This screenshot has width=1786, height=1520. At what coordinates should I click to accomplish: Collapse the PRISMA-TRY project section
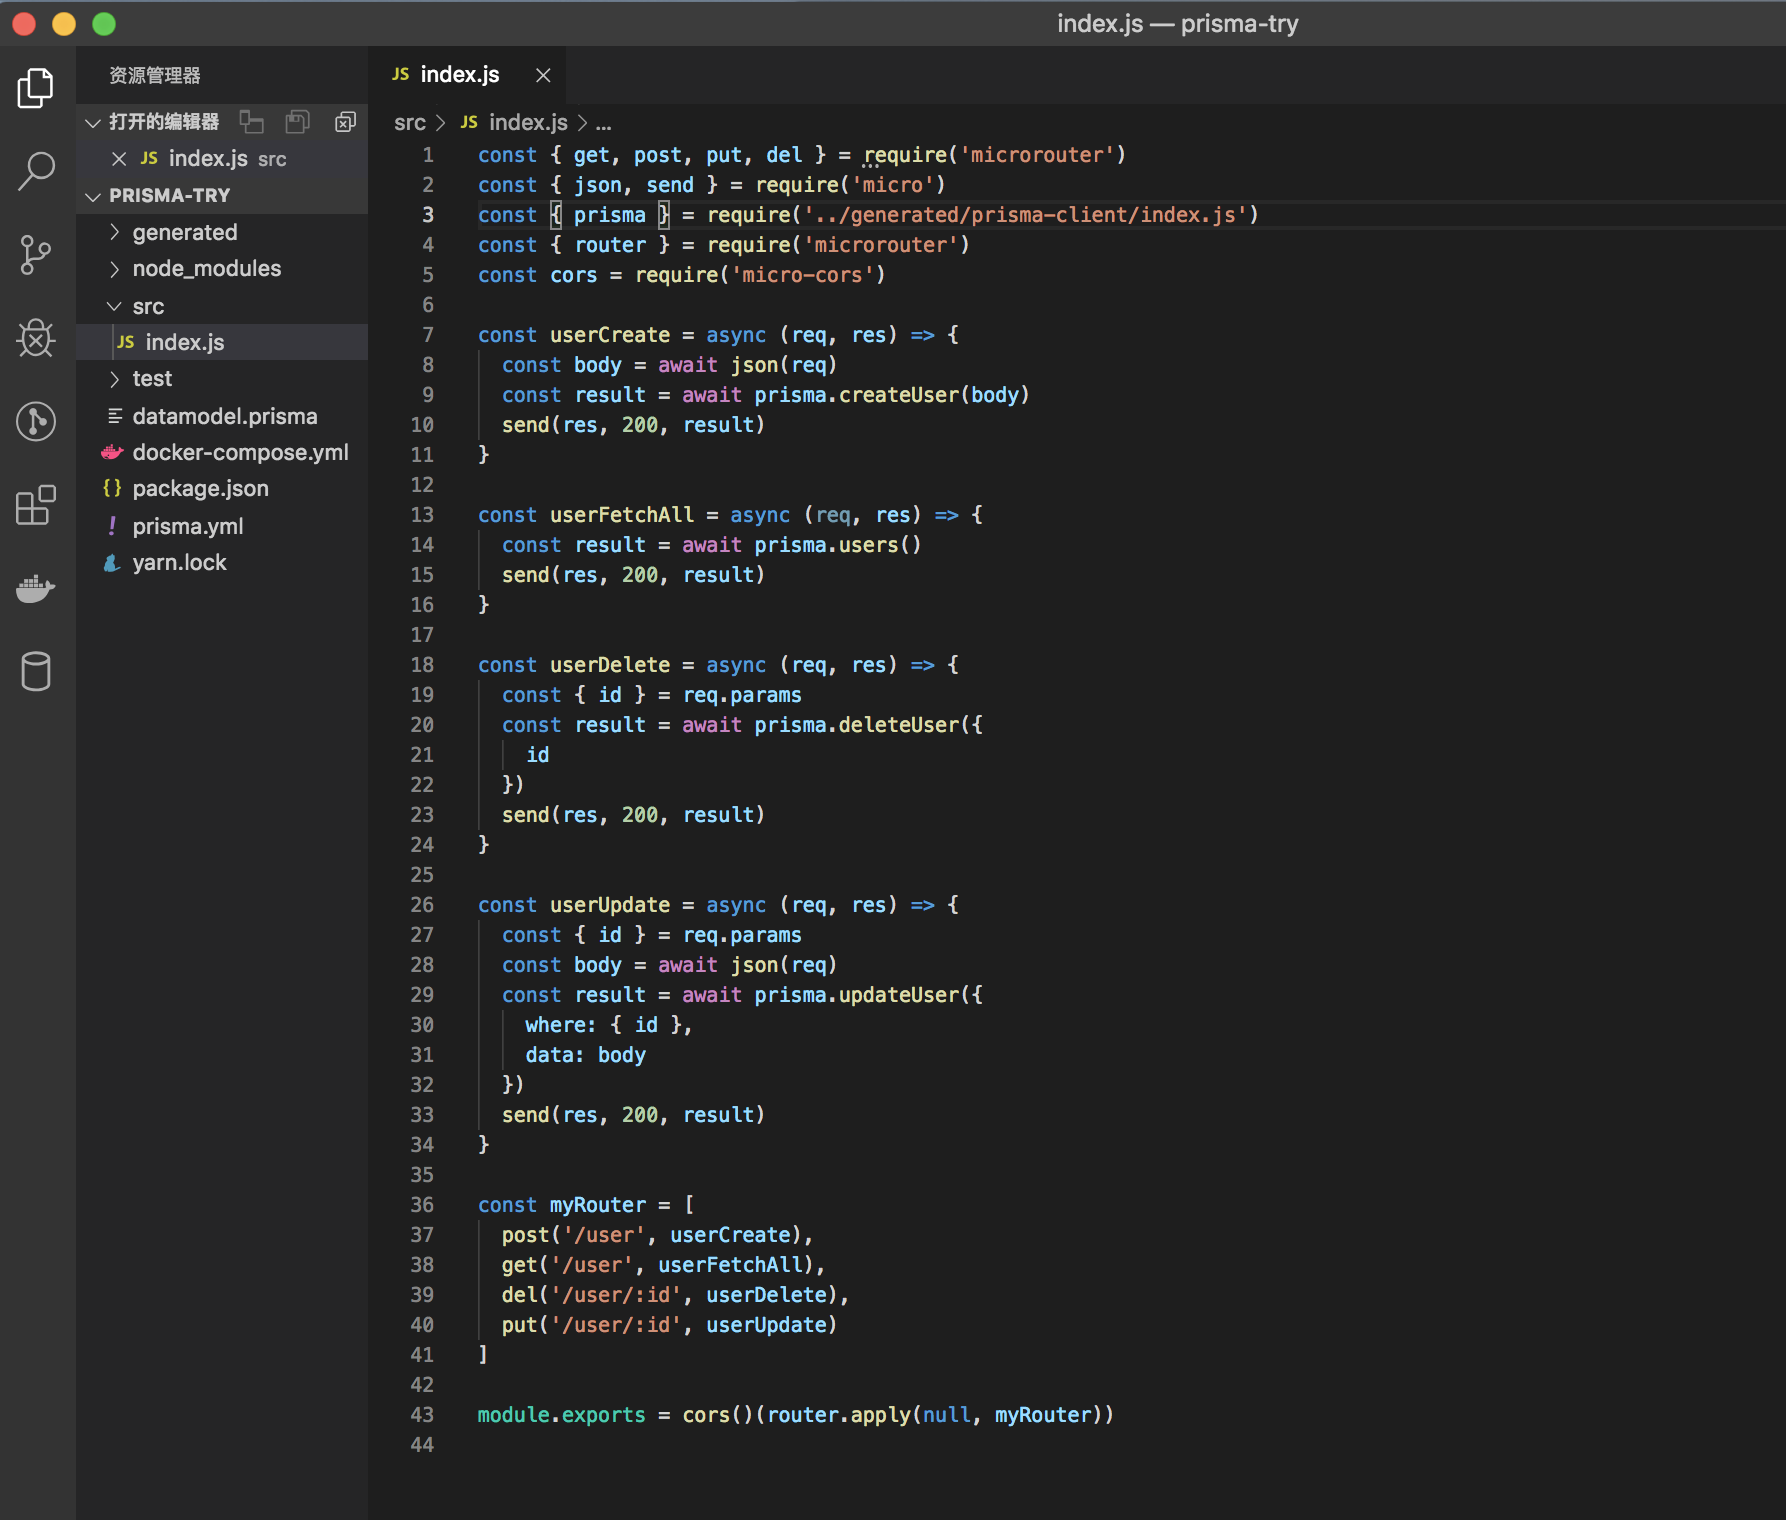pyautogui.click(x=169, y=195)
